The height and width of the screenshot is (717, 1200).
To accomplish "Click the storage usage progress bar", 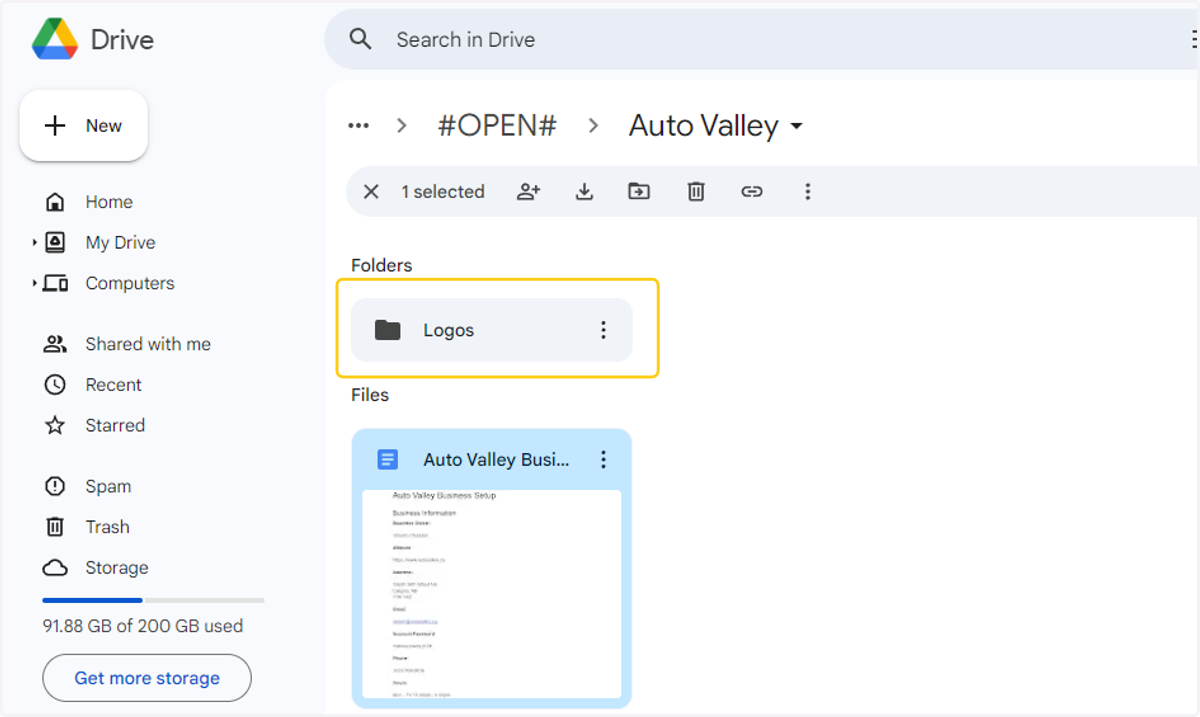I will pyautogui.click(x=153, y=600).
